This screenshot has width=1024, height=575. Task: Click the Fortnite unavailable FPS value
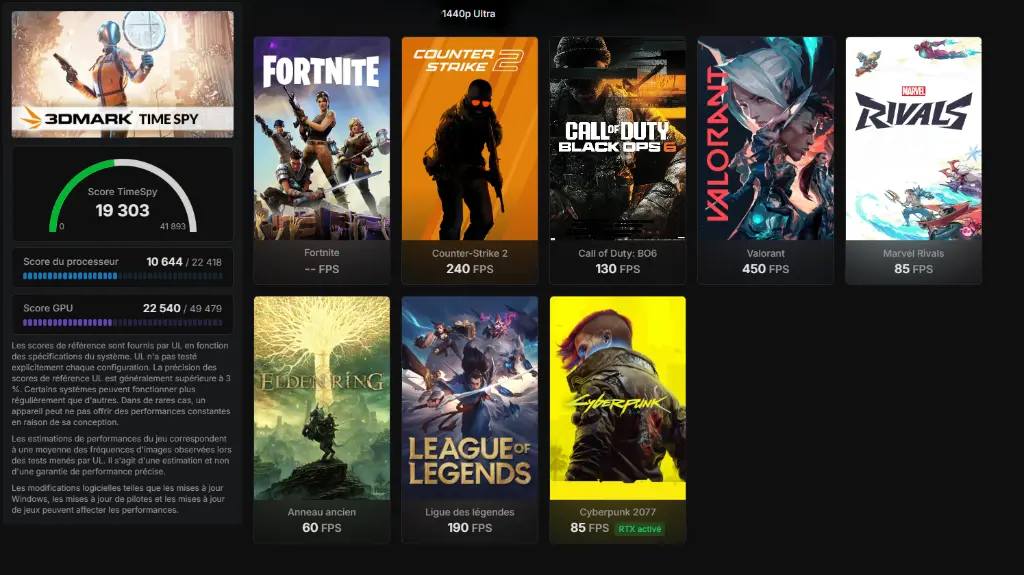pos(322,269)
